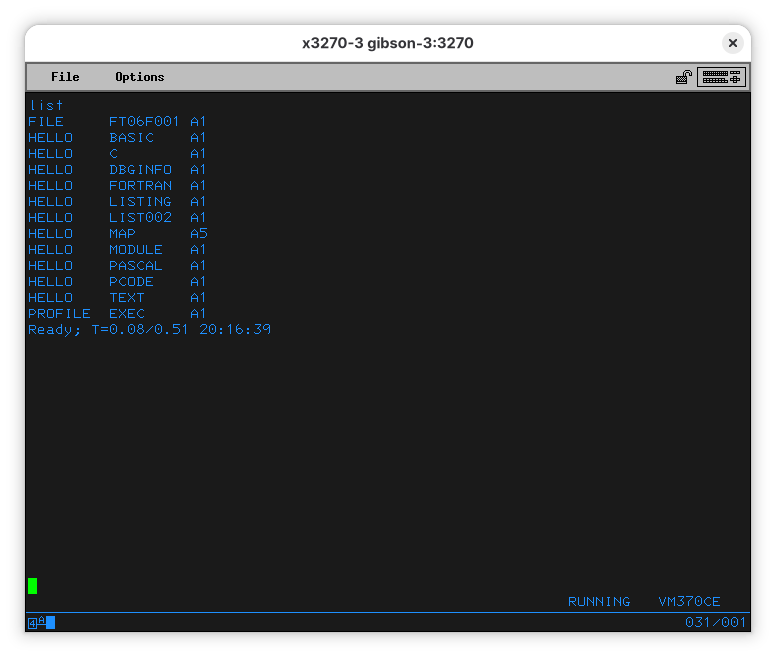776x657 pixels.
Task: Click the unlocked padlock security icon
Action: tap(684, 77)
